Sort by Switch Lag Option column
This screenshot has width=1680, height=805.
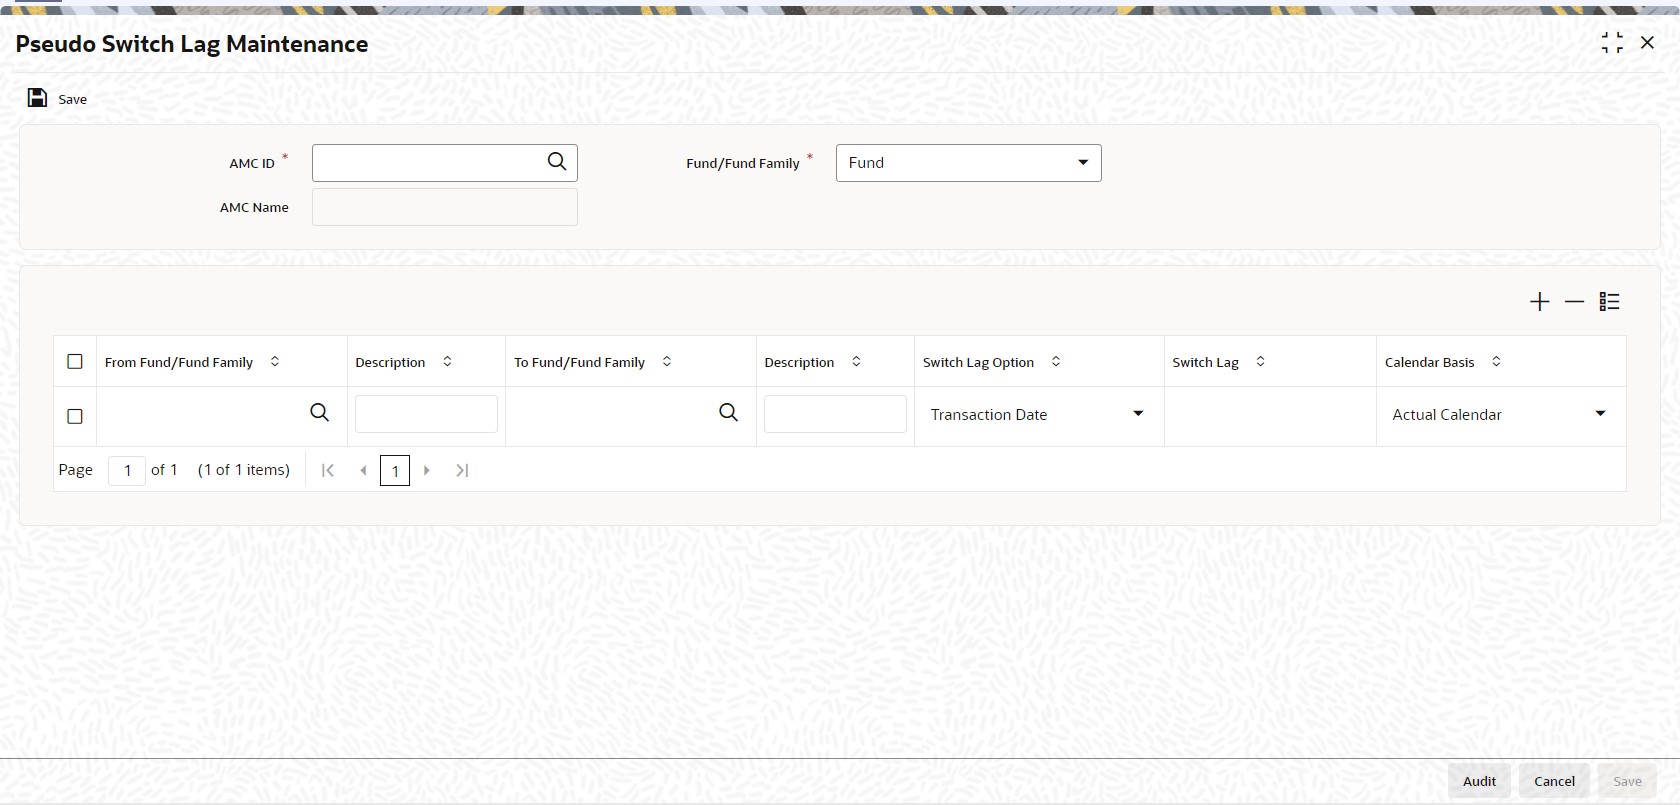(x=1056, y=362)
